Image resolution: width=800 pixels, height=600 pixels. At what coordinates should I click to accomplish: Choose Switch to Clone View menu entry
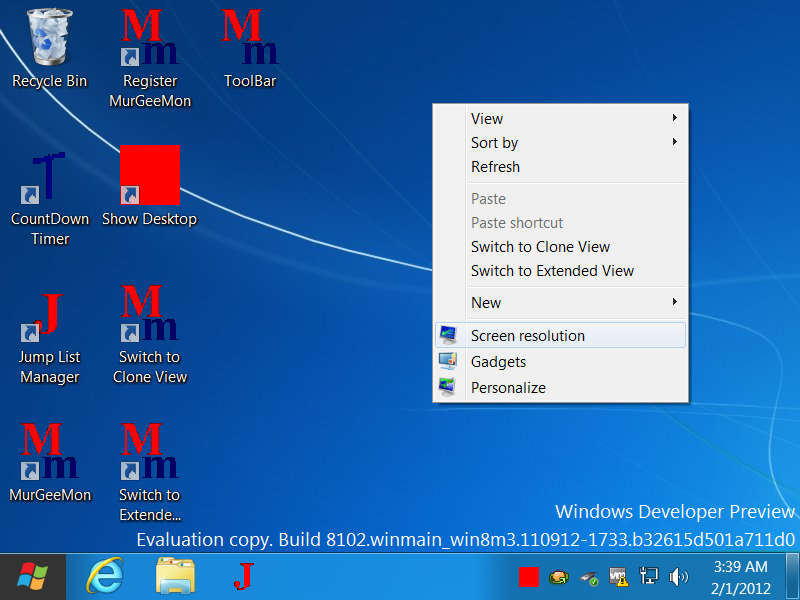(560, 246)
